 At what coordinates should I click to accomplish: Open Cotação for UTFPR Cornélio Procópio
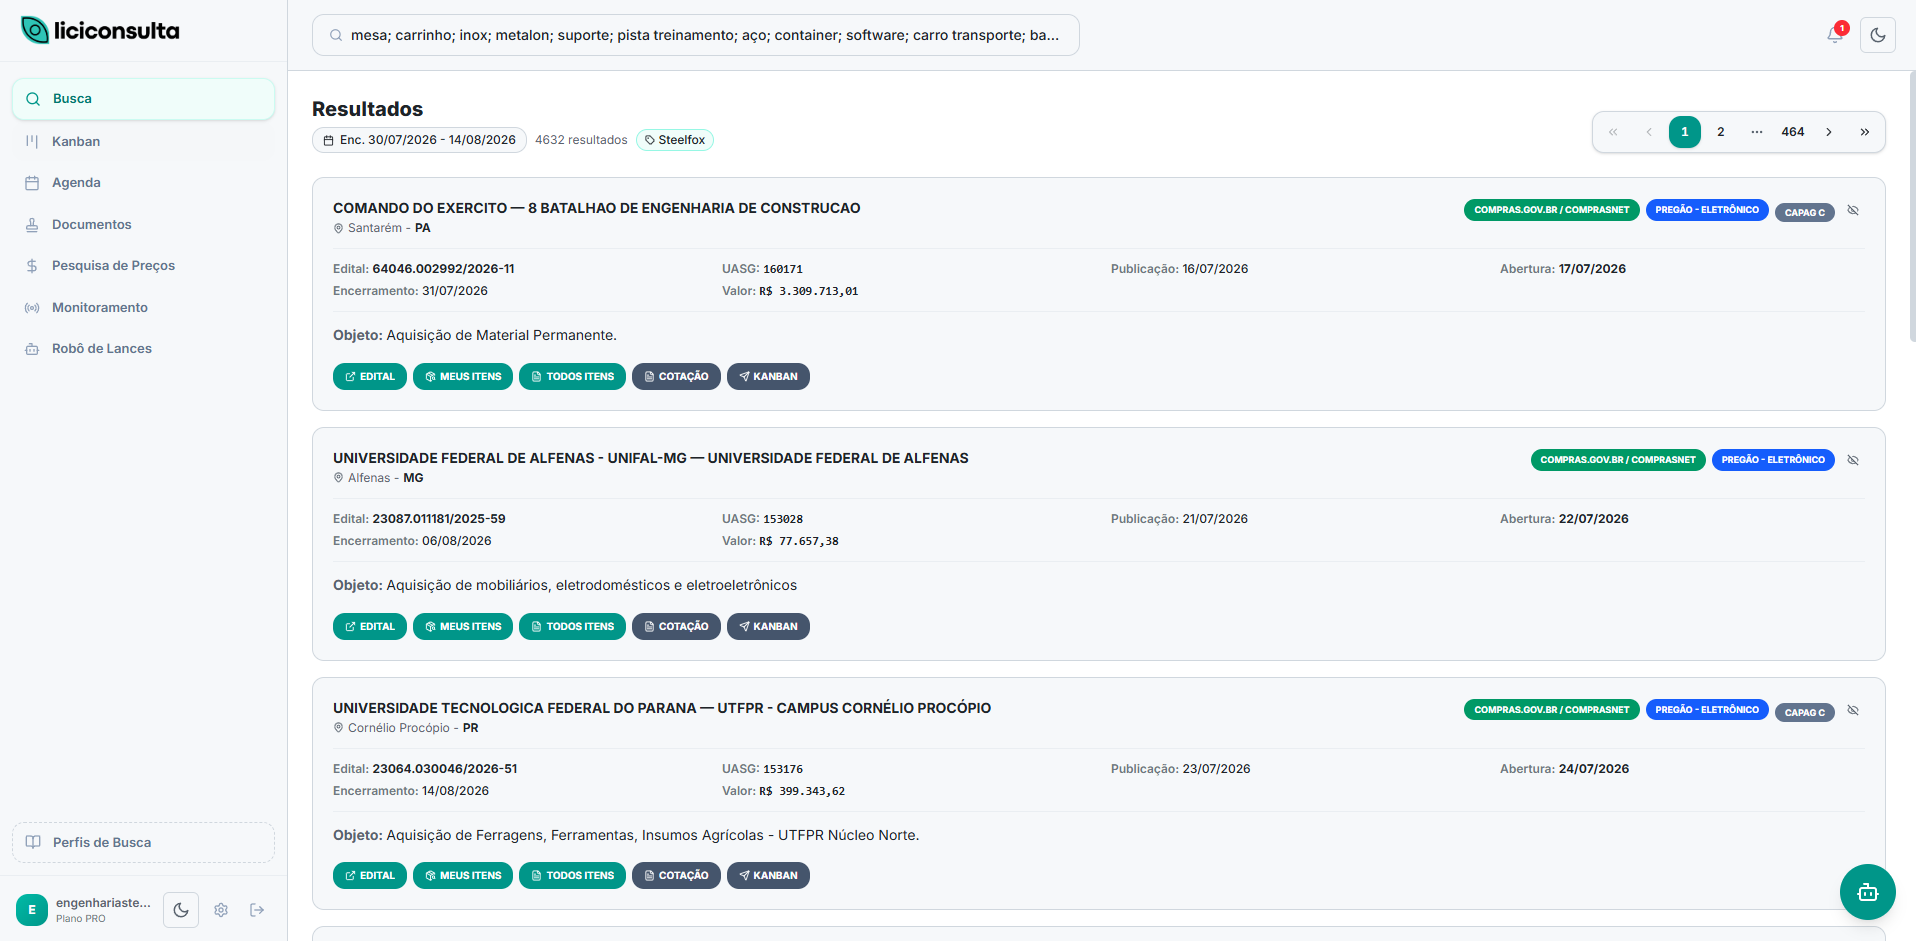tap(676, 876)
